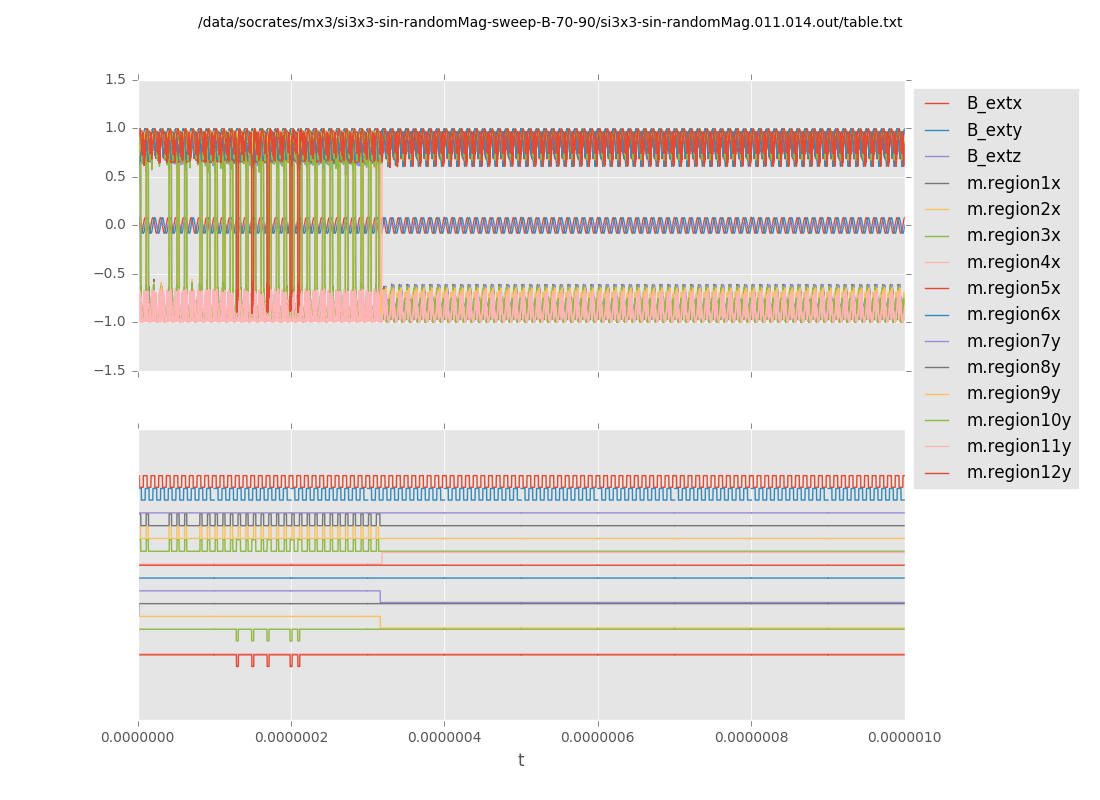Click the B_extx legend label
This screenshot has width=1100, height=800.
(x=993, y=103)
